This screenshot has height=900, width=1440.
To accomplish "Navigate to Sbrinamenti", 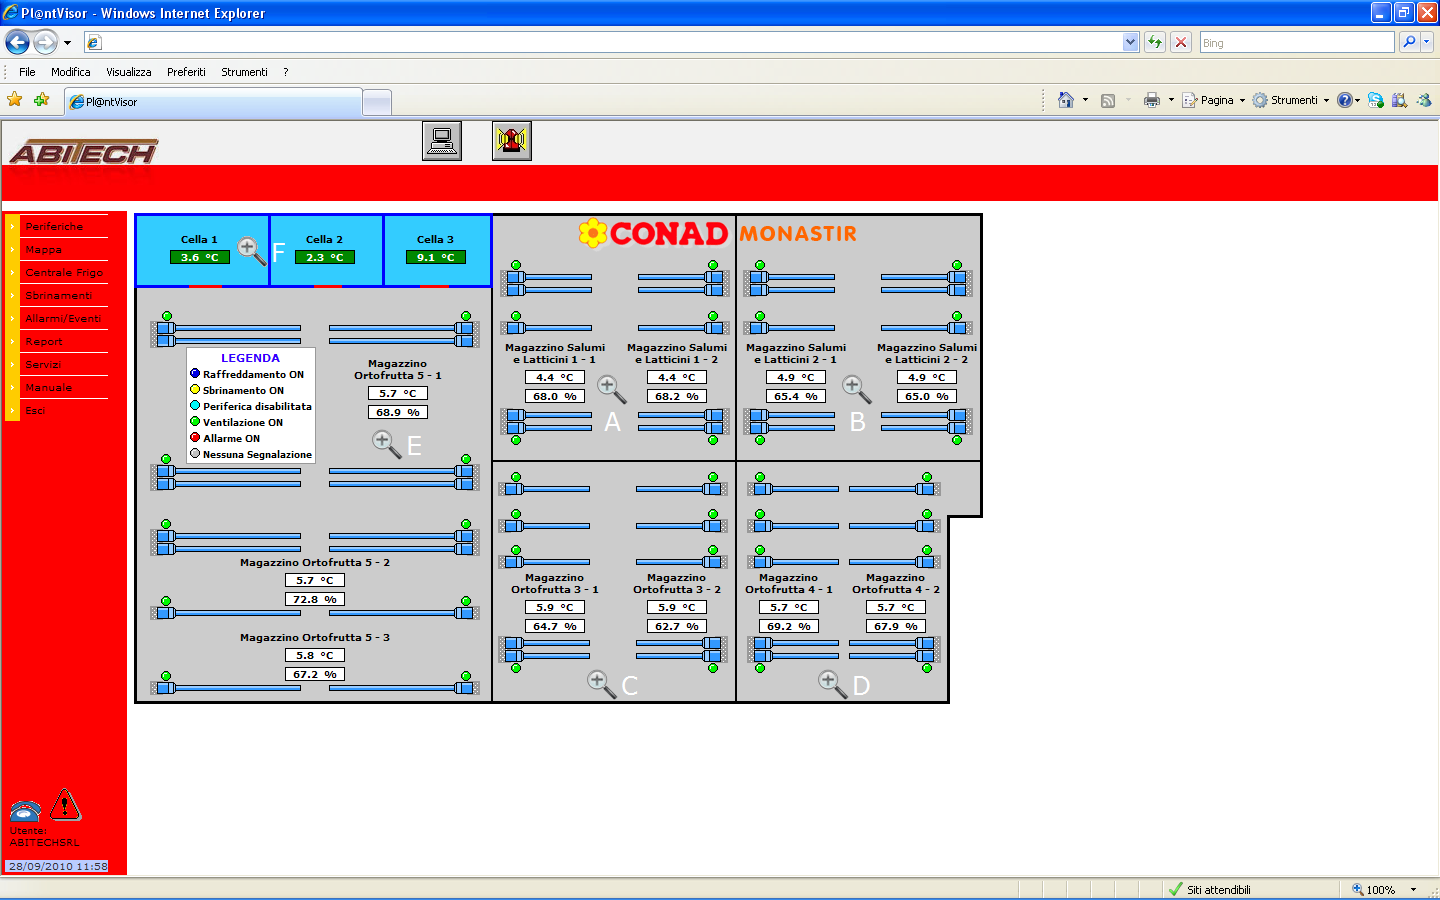I will (x=58, y=296).
